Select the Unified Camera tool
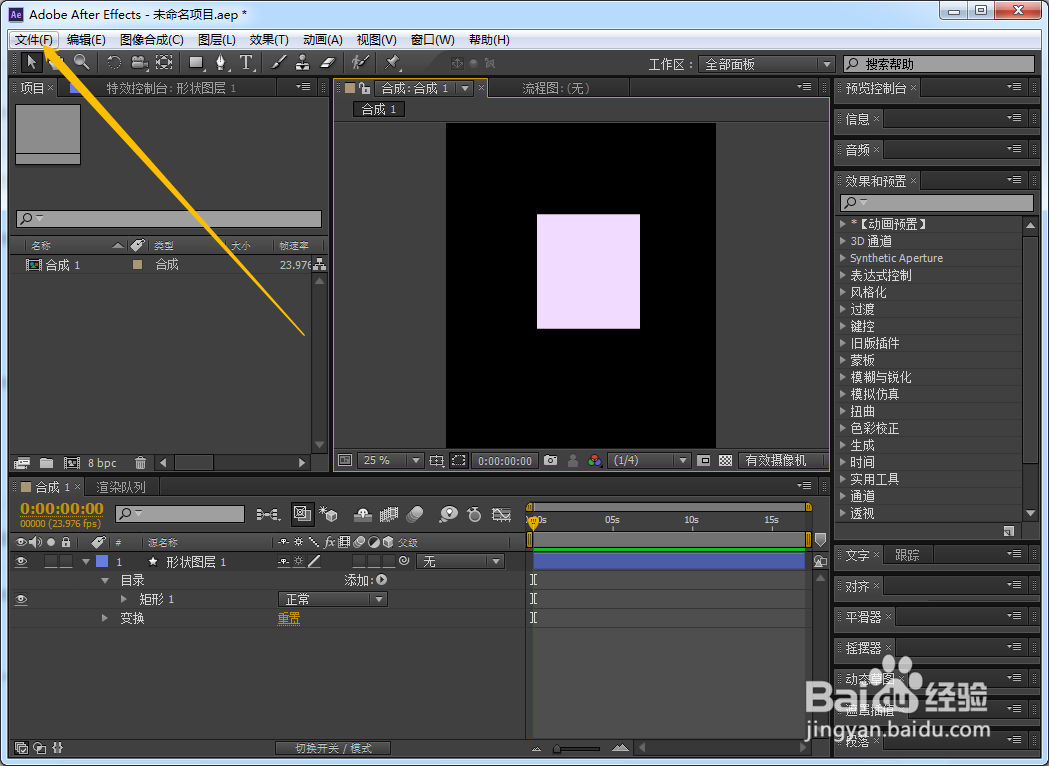 pyautogui.click(x=139, y=63)
